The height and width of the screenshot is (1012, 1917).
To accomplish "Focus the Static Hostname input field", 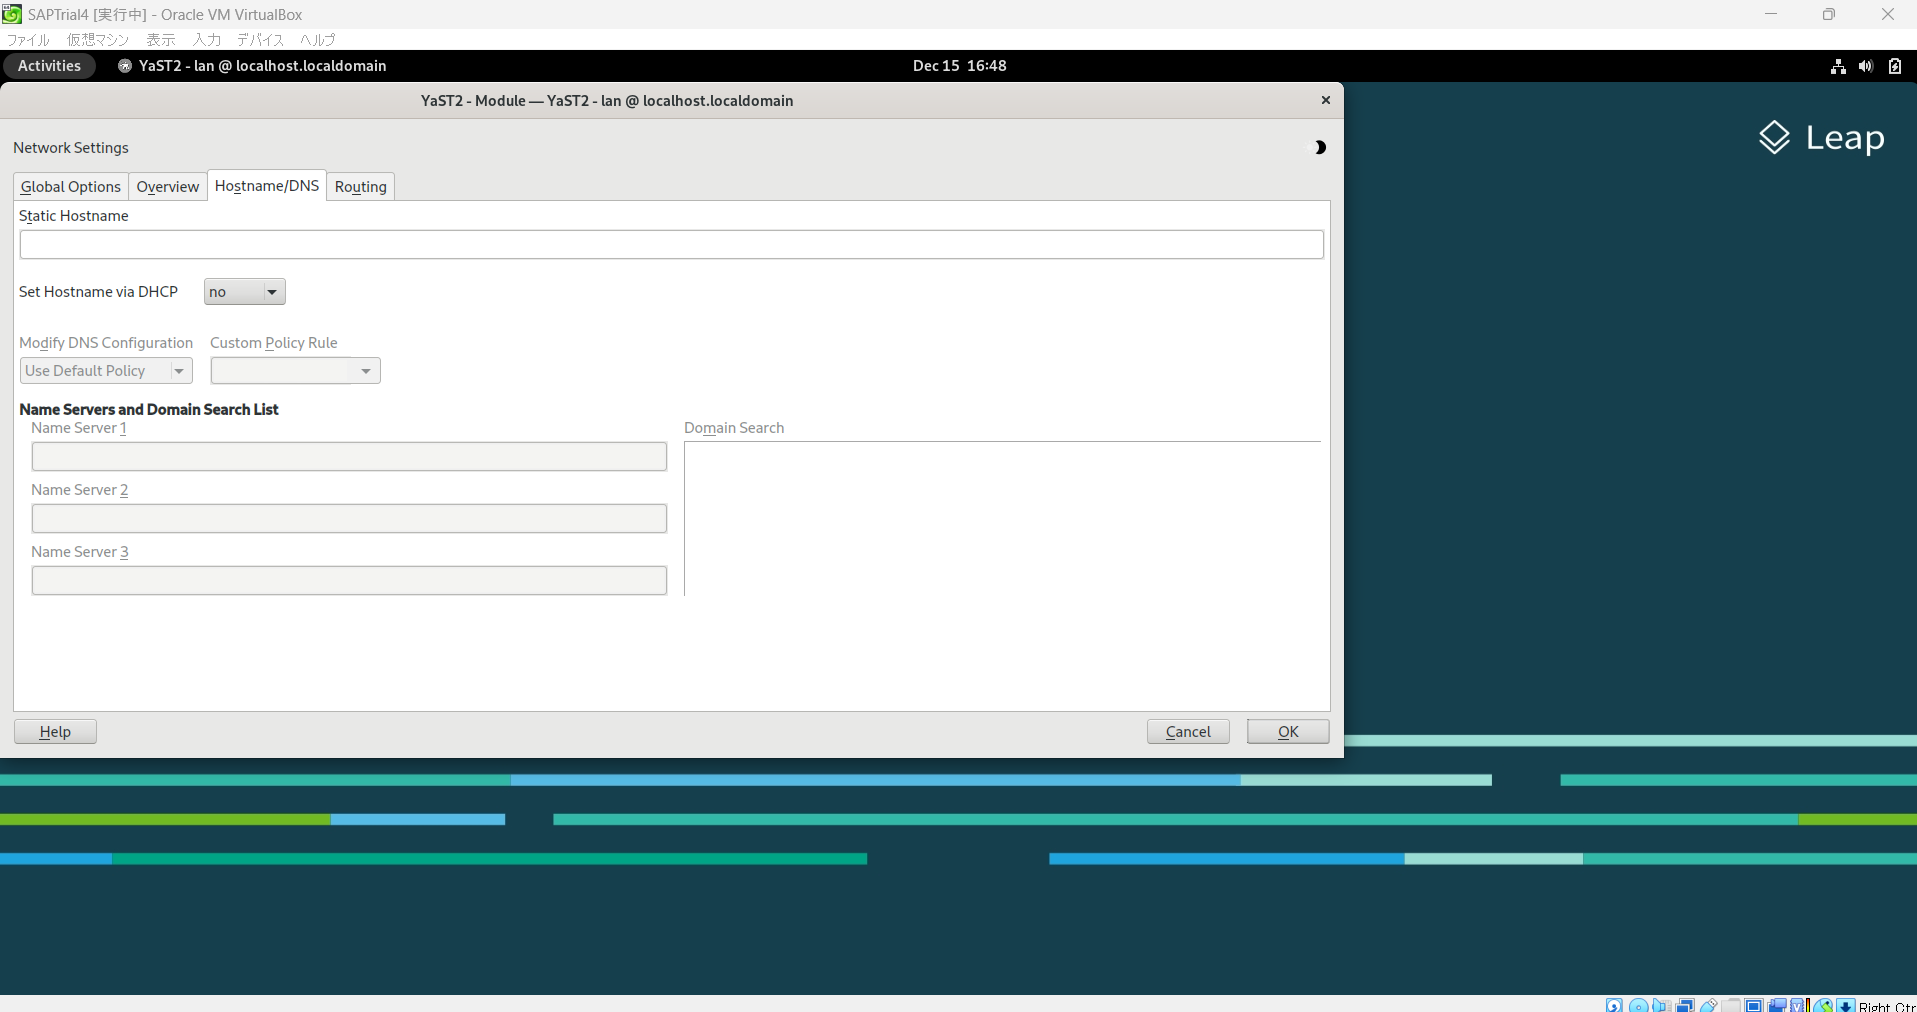I will (672, 245).
